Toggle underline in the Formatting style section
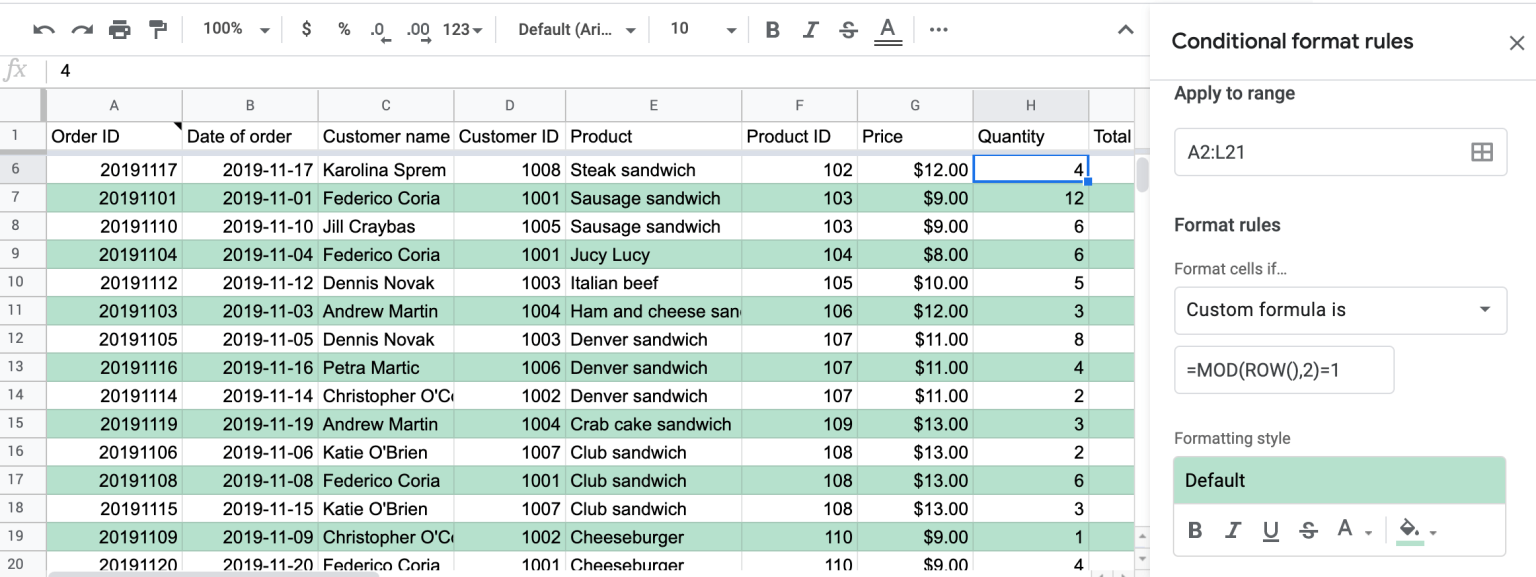Viewport: 1536px width, 577px height. [1271, 530]
